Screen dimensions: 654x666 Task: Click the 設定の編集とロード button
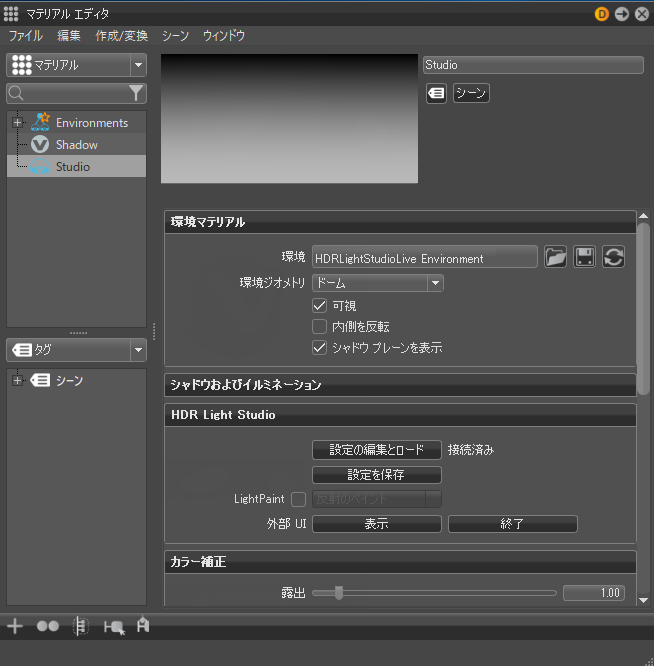(377, 450)
